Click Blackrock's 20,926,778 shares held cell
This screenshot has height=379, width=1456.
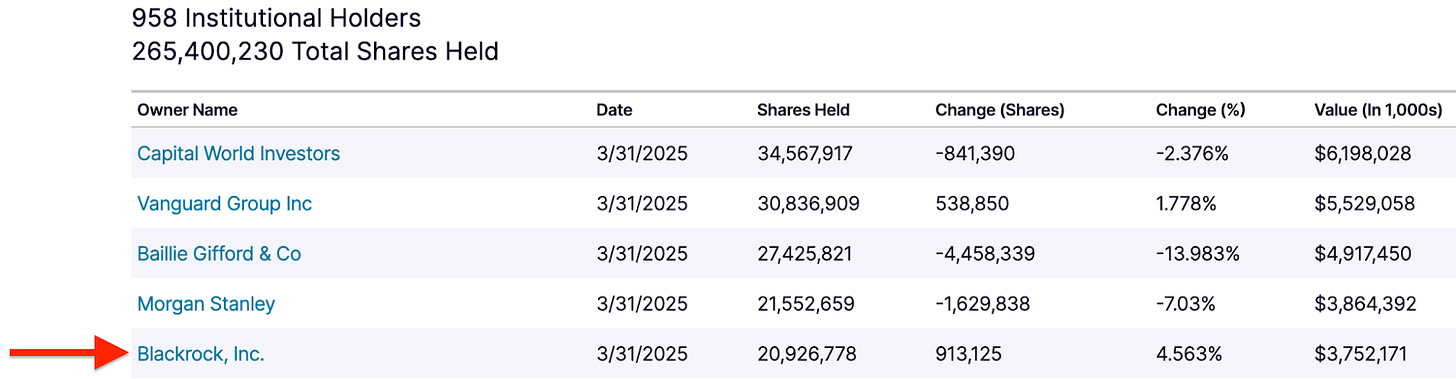[x=807, y=353]
